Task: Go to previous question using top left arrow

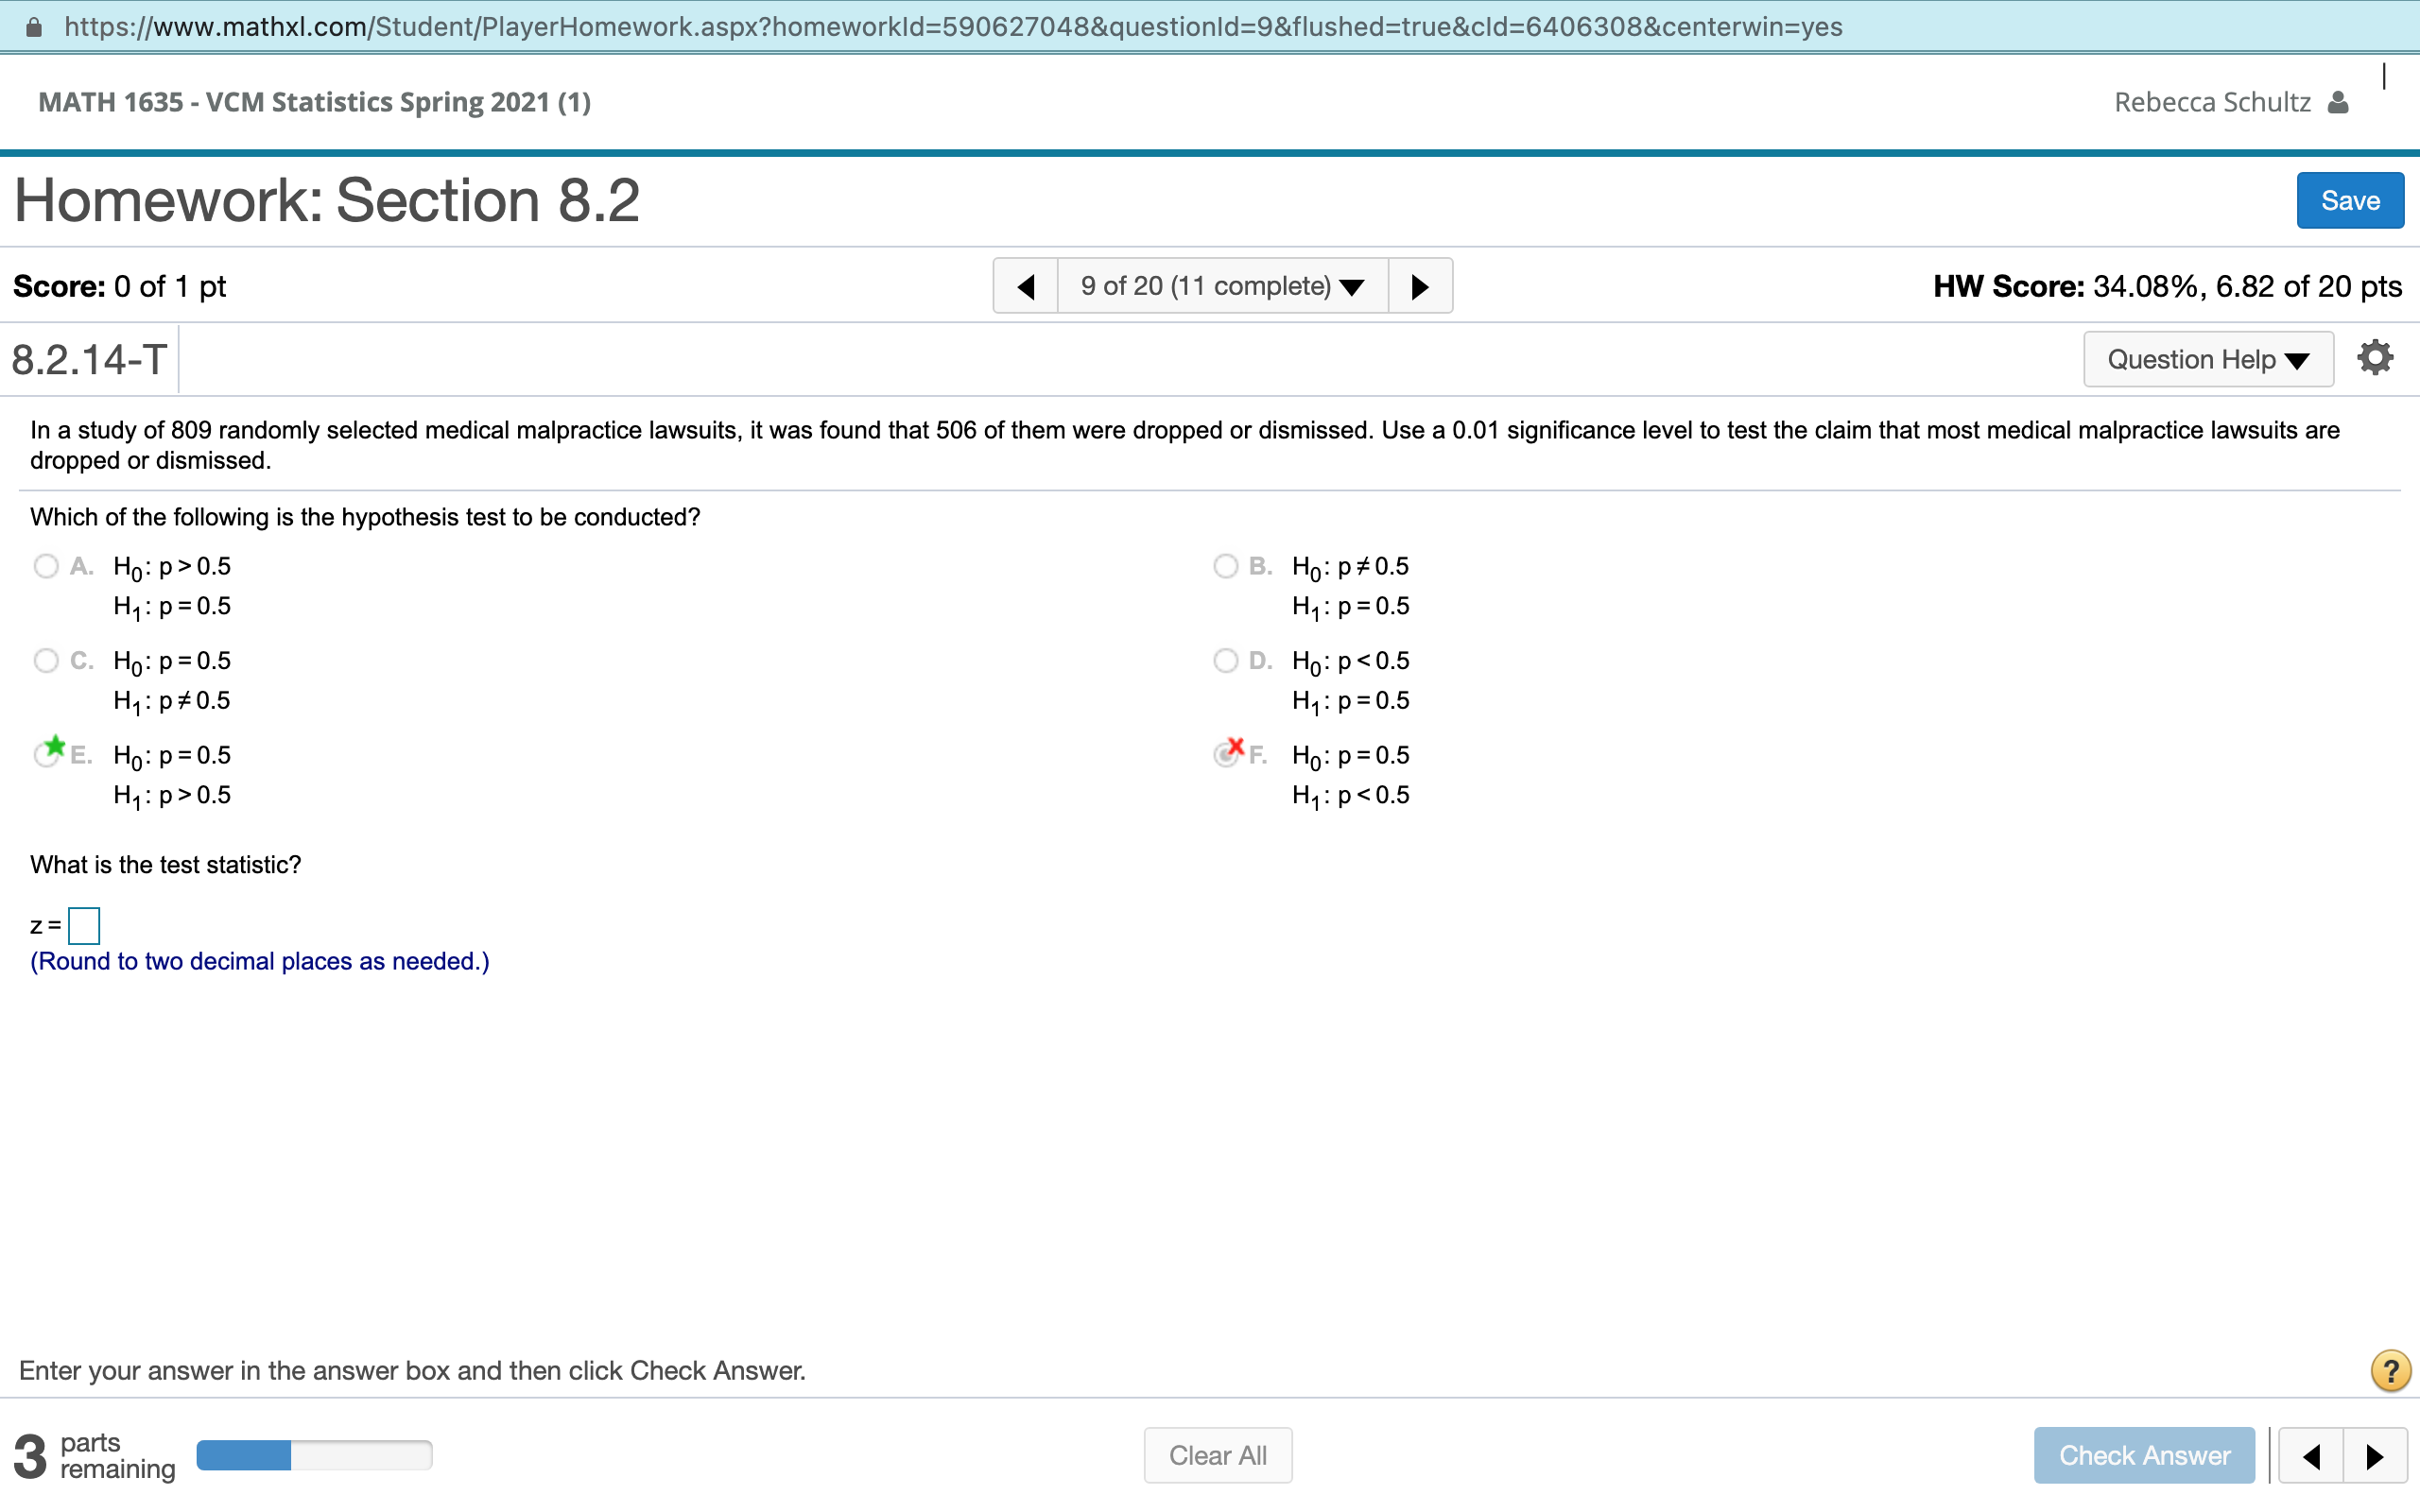Action: [x=1026, y=287]
